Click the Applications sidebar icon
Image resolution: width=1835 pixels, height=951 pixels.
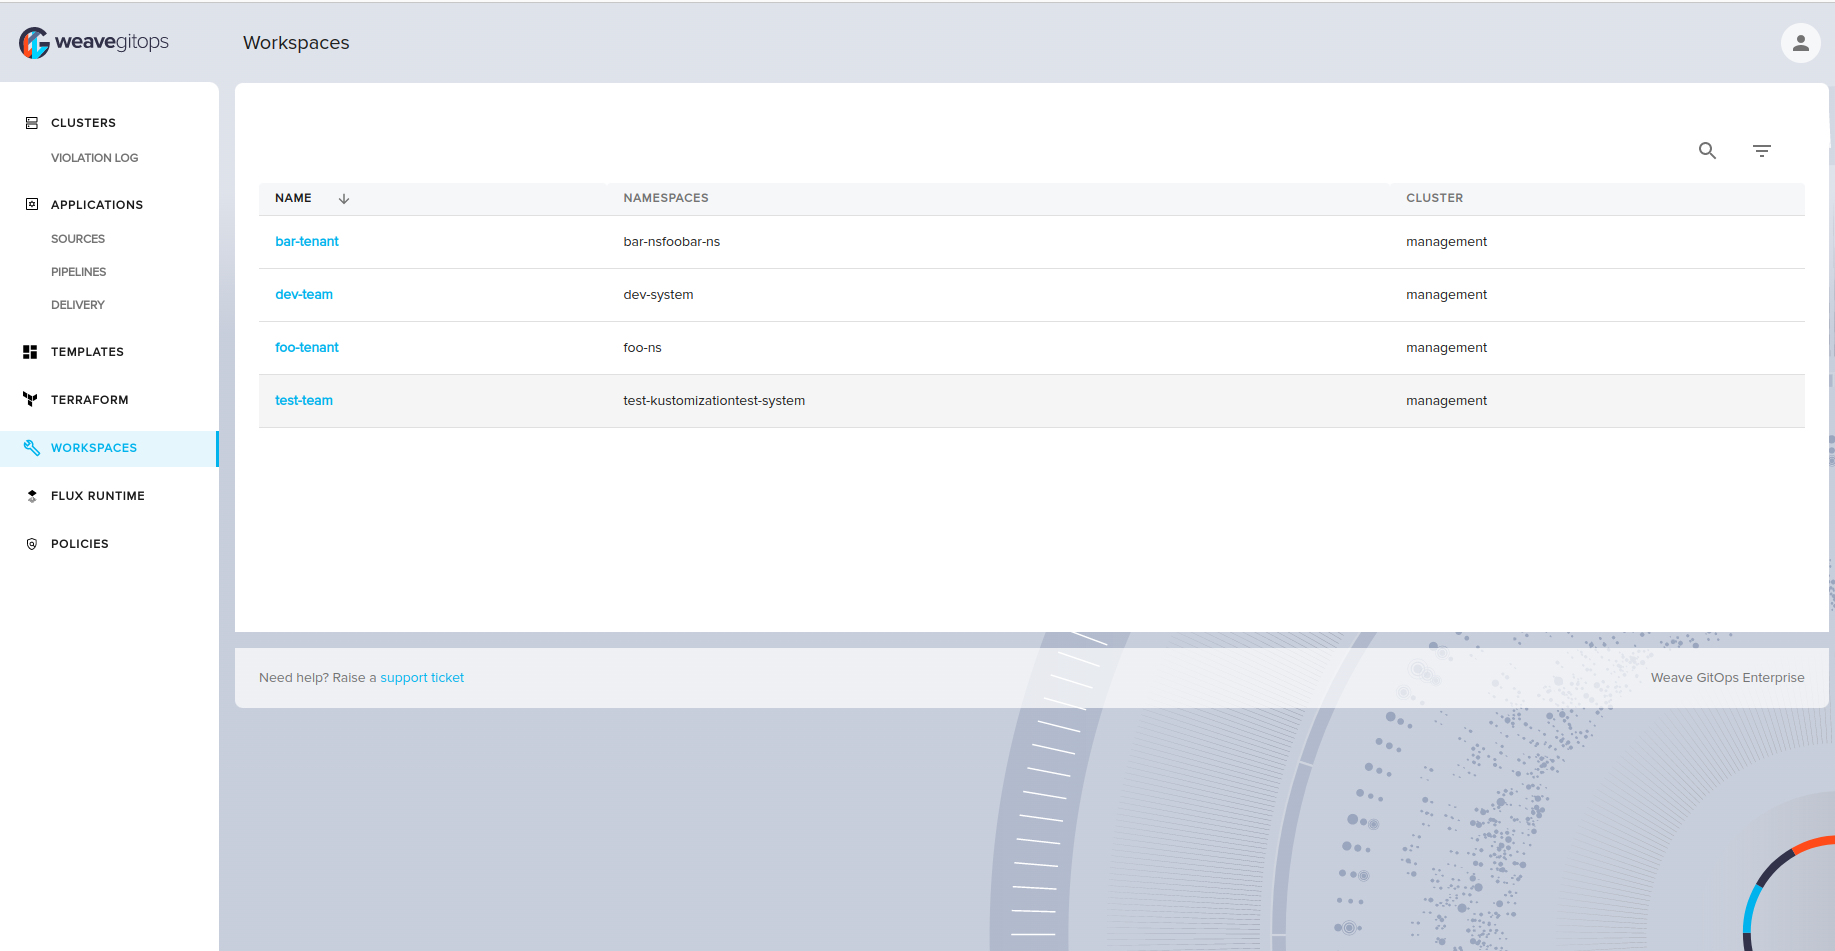32,204
